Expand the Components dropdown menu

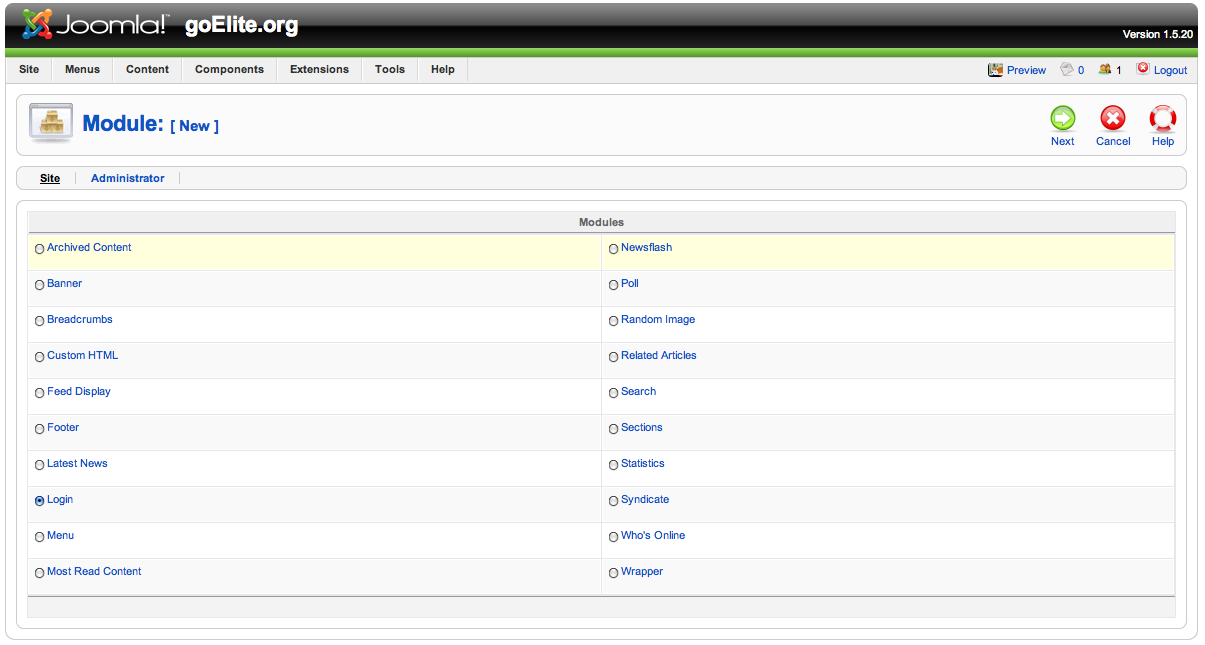click(x=229, y=70)
